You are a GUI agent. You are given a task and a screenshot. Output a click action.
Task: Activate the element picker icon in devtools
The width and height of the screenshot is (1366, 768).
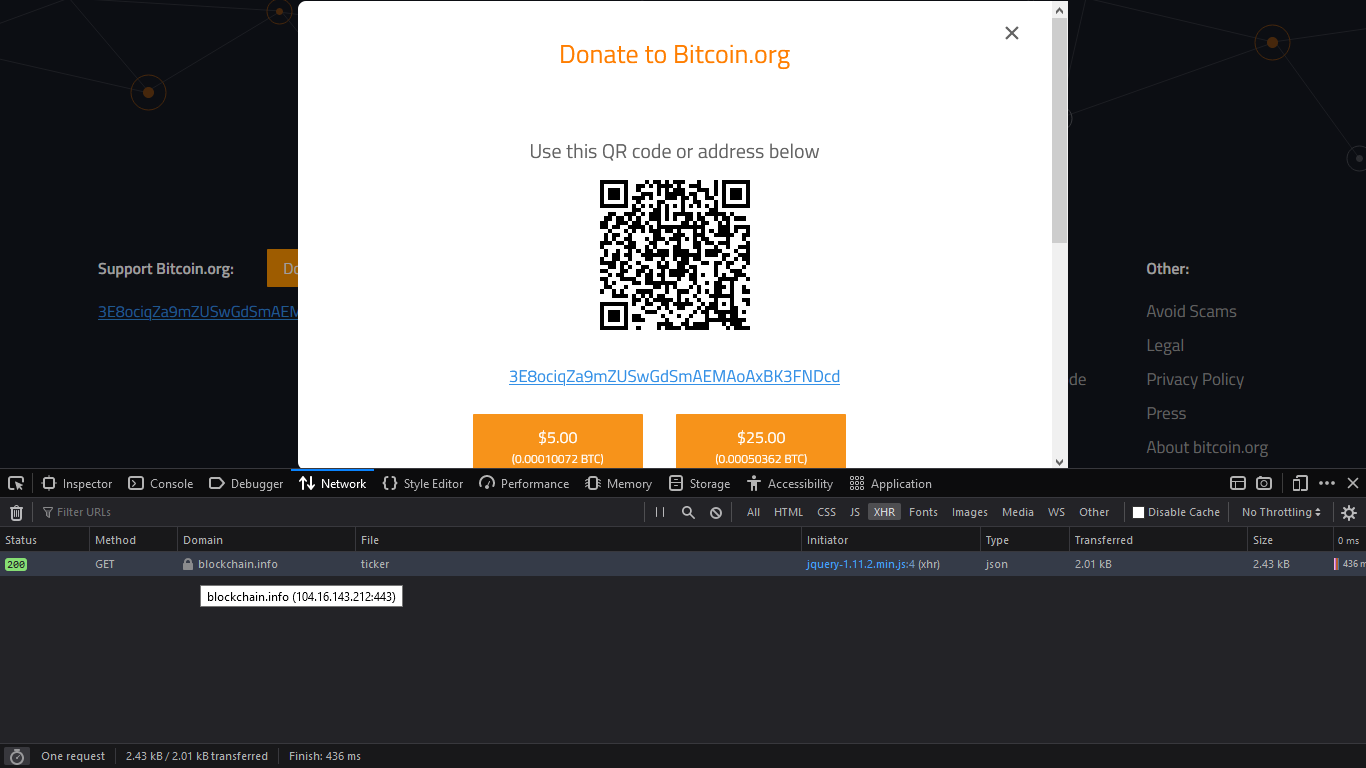coord(16,483)
